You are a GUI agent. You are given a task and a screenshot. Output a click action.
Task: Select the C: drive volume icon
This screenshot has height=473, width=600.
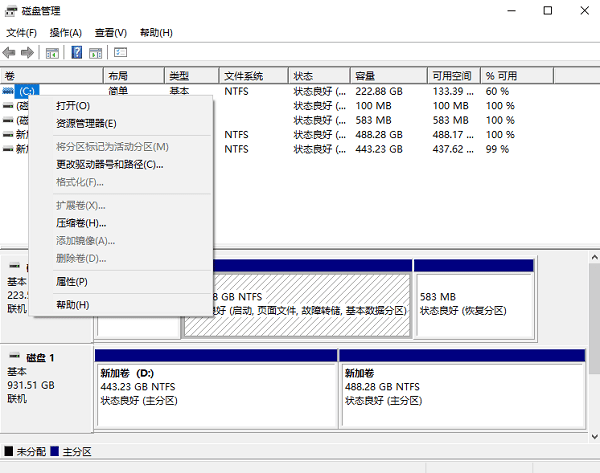click(x=9, y=91)
